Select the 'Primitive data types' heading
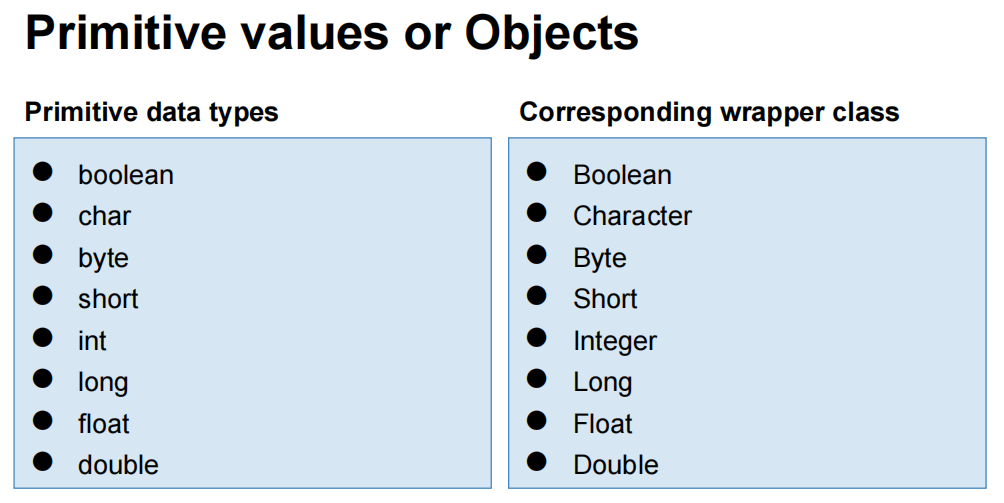Image resolution: width=1004 pixels, height=503 pixels. click(x=152, y=113)
